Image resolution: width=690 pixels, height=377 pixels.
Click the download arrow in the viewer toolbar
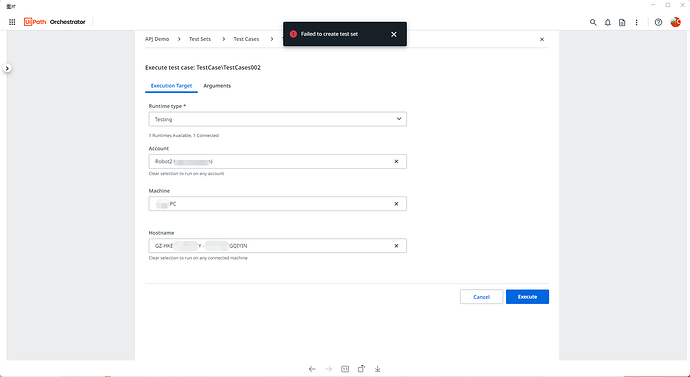click(x=378, y=369)
